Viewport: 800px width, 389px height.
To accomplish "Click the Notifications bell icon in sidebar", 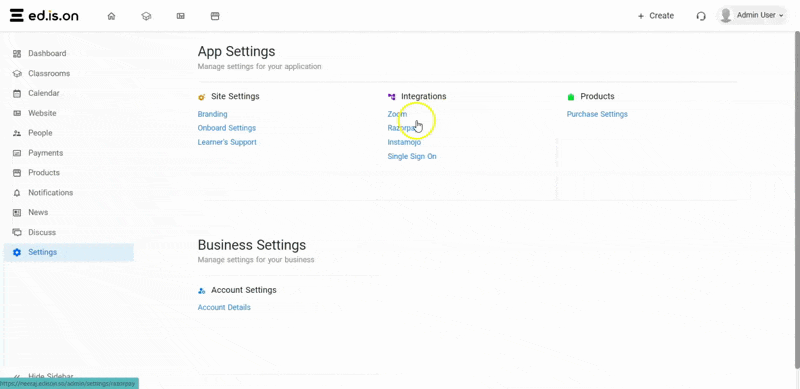I will pyautogui.click(x=17, y=193).
